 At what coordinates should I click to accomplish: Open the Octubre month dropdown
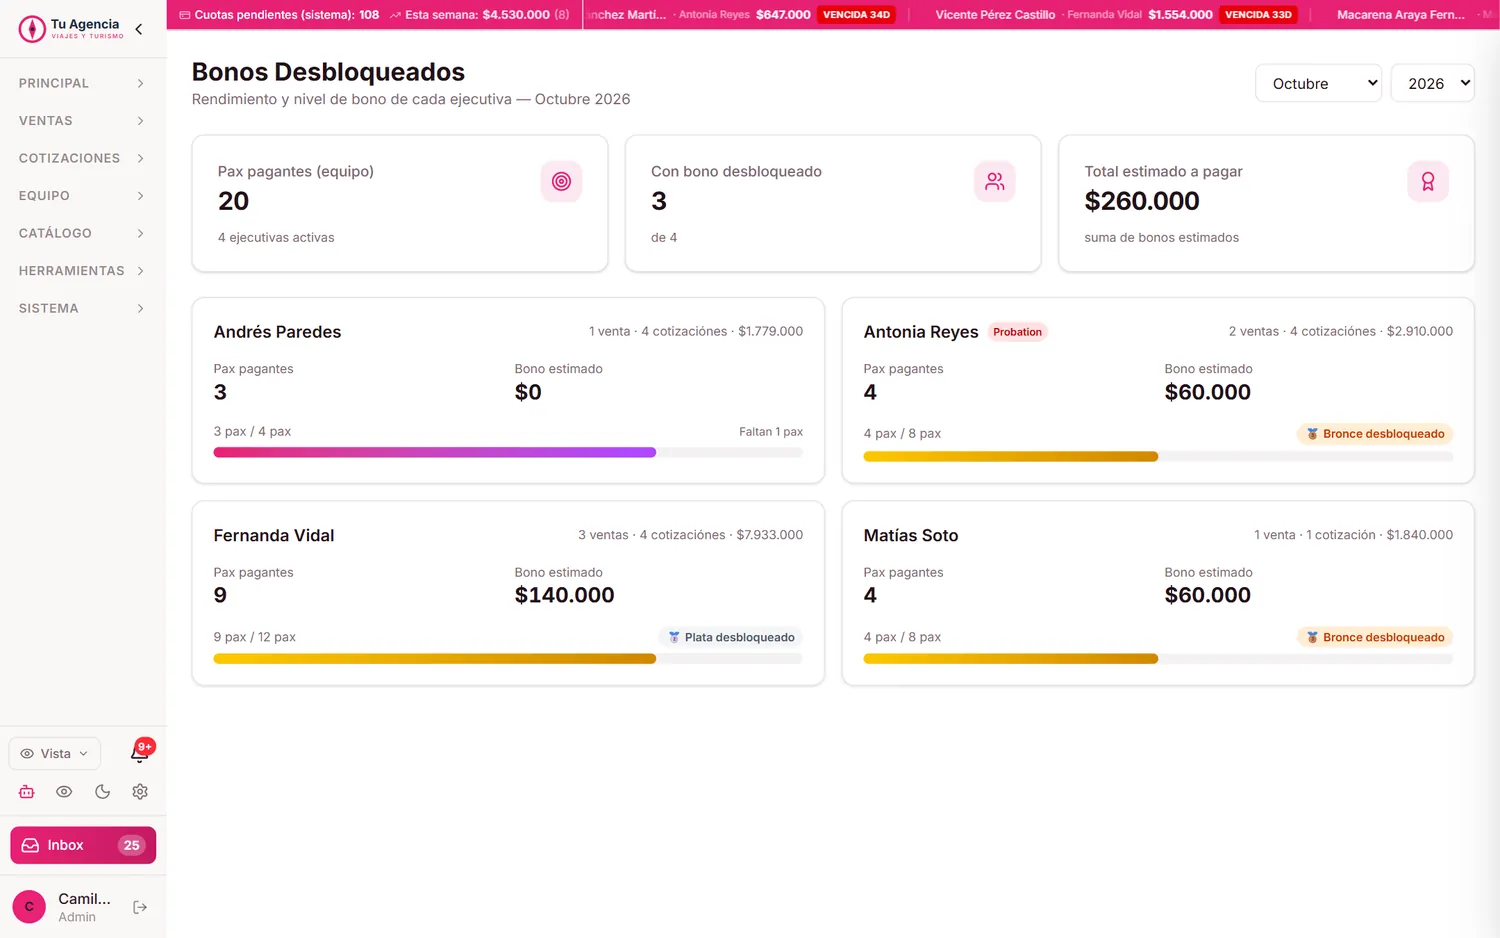[x=1318, y=83]
